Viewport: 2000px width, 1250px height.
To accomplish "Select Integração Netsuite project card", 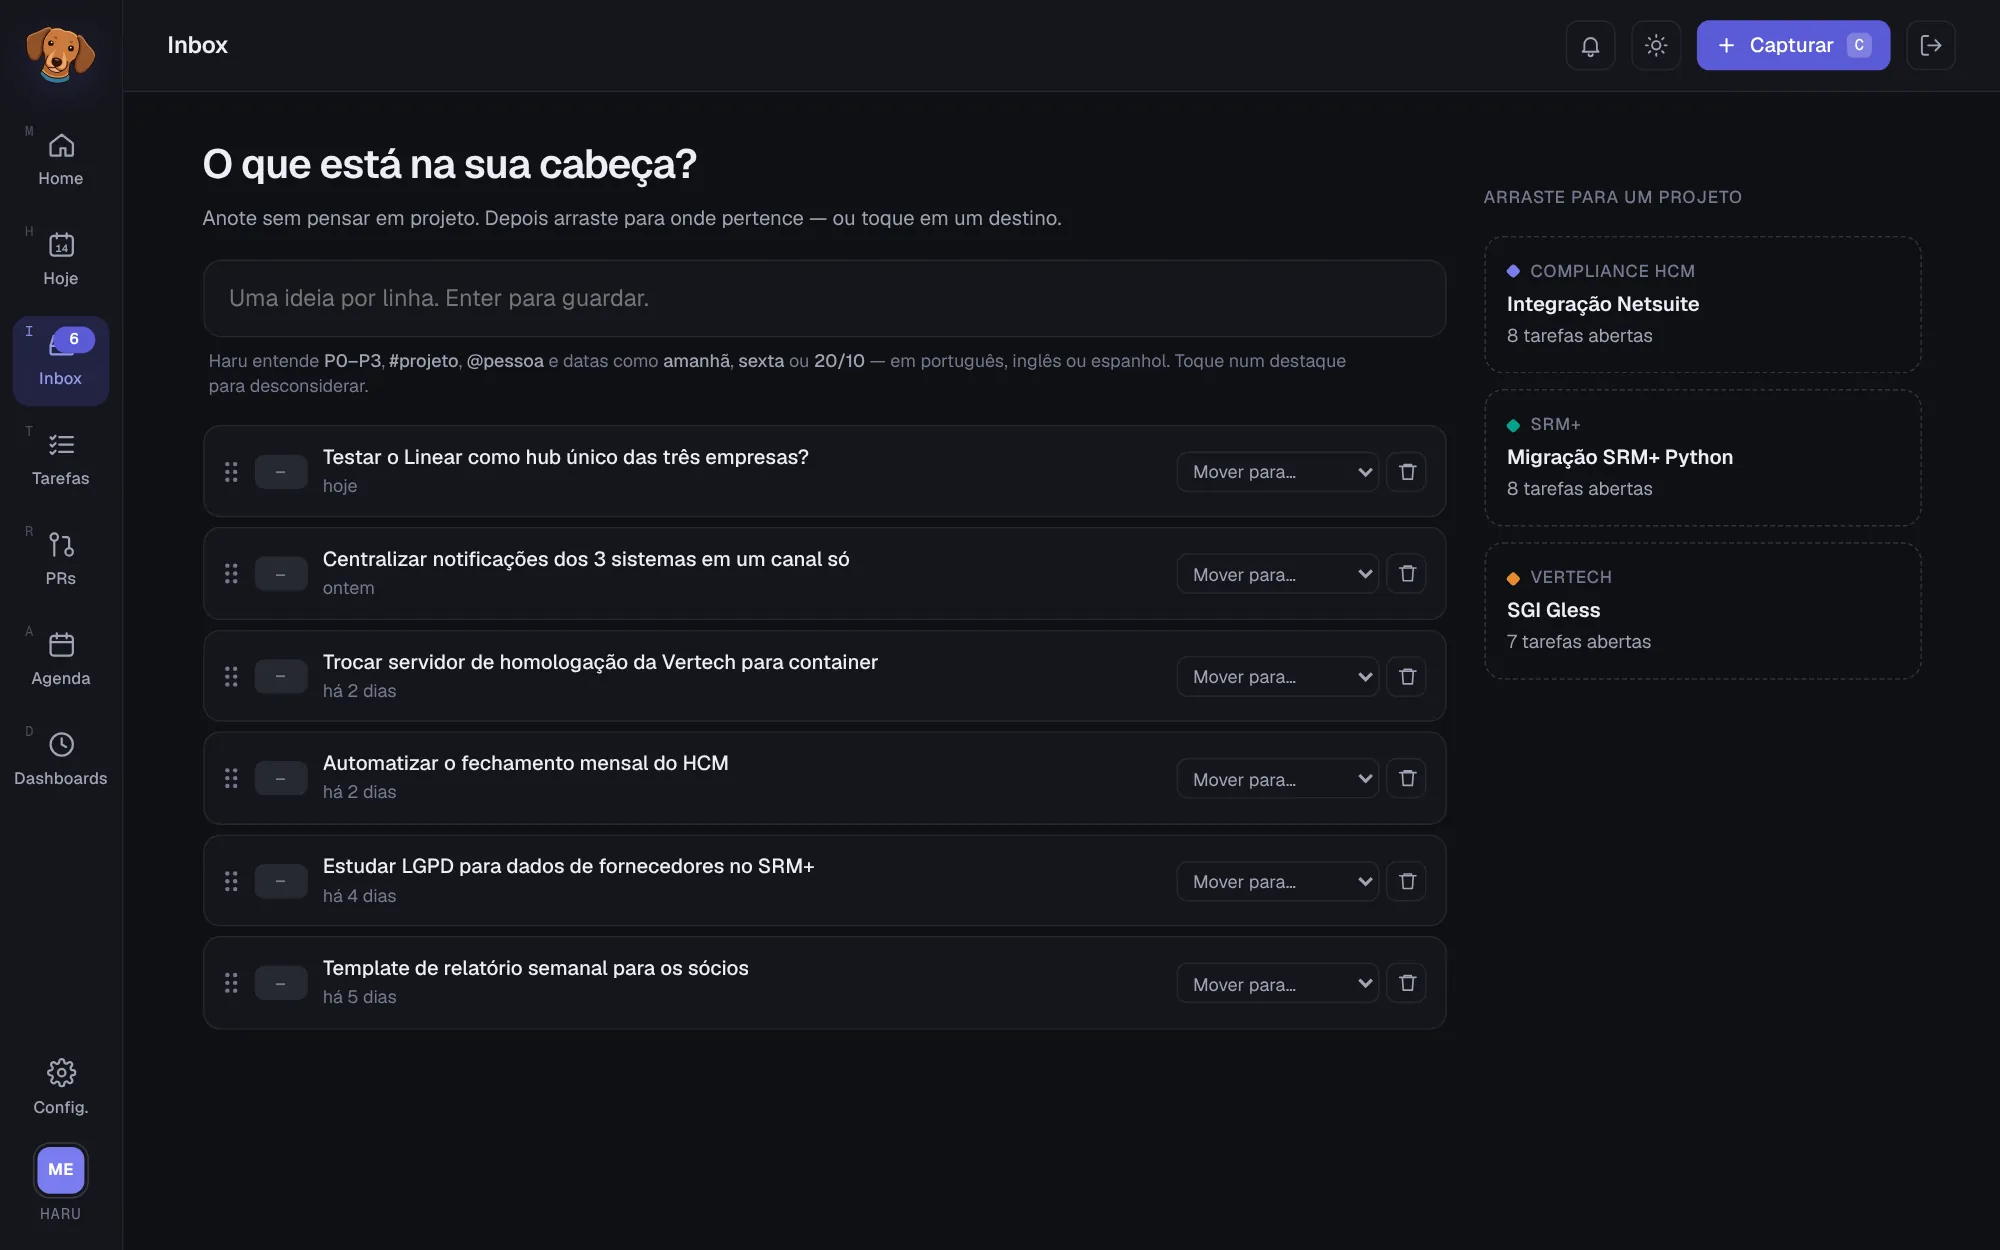I will pyautogui.click(x=1703, y=305).
